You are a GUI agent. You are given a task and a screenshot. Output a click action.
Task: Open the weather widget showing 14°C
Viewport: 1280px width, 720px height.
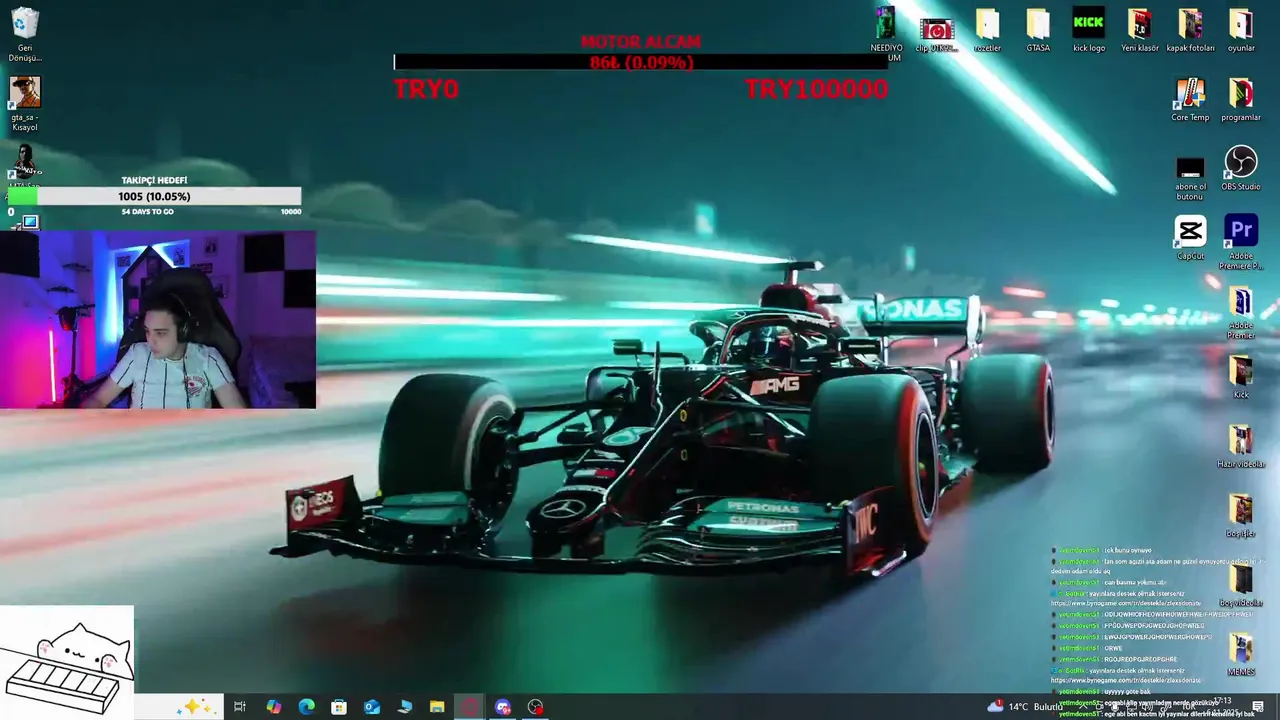click(x=1026, y=707)
